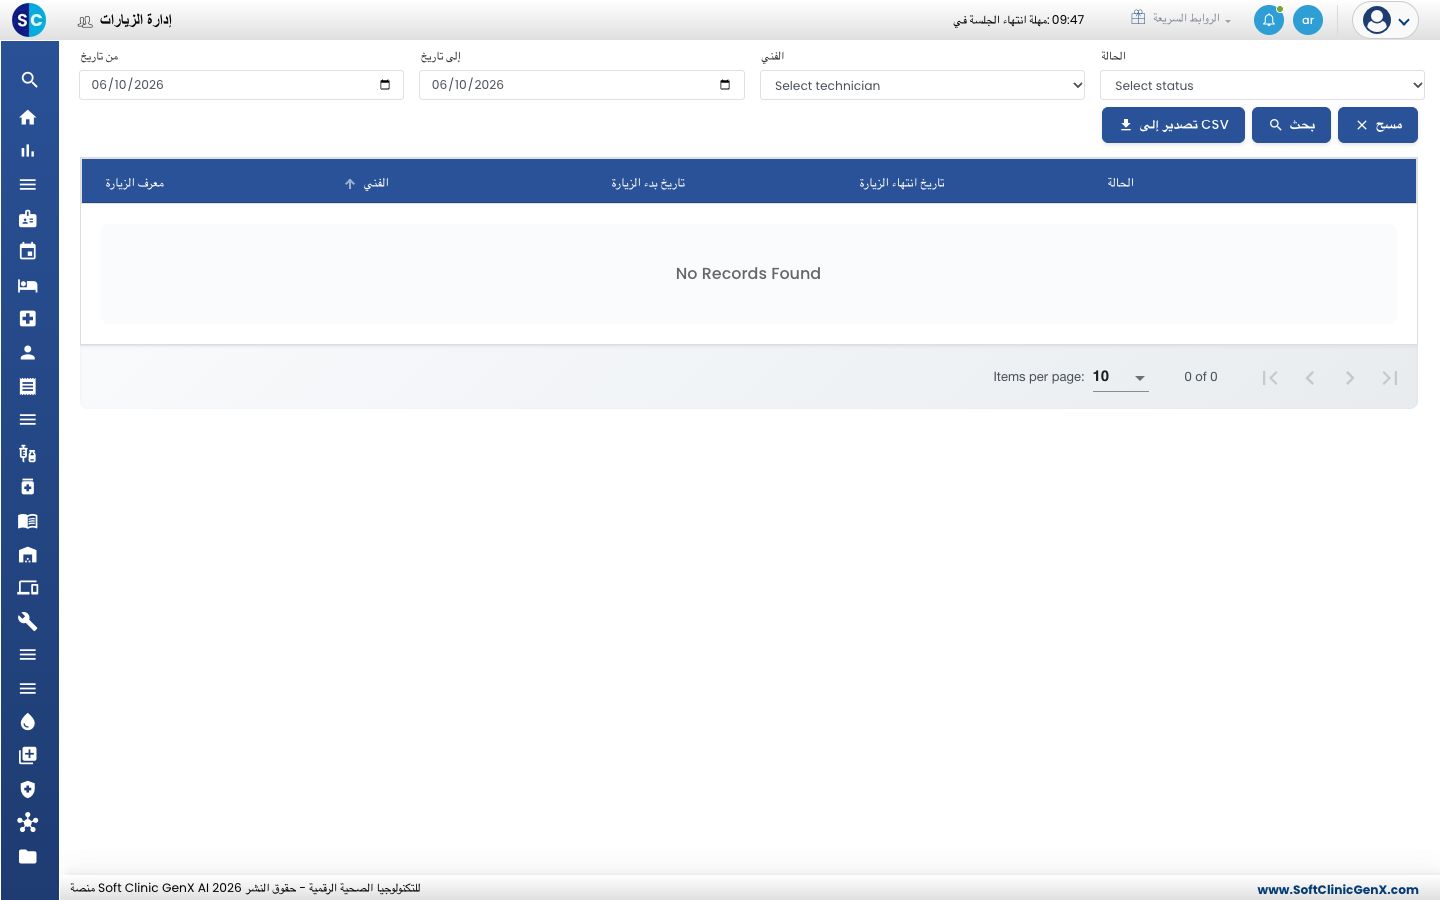Viewport: 1440px width, 900px height.
Task: Open the notifications bell icon
Action: tap(1268, 20)
